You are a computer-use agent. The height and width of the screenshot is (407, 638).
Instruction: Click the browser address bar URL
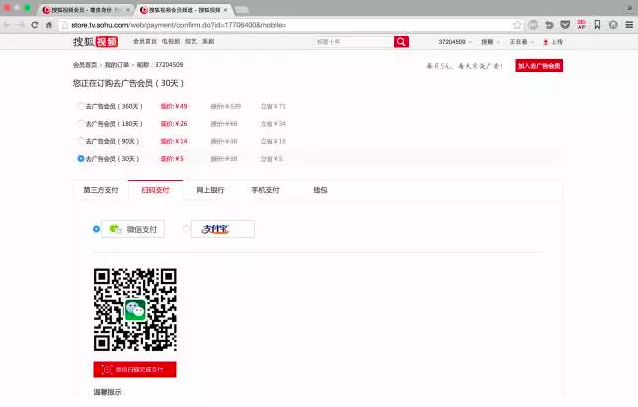(x=179, y=25)
